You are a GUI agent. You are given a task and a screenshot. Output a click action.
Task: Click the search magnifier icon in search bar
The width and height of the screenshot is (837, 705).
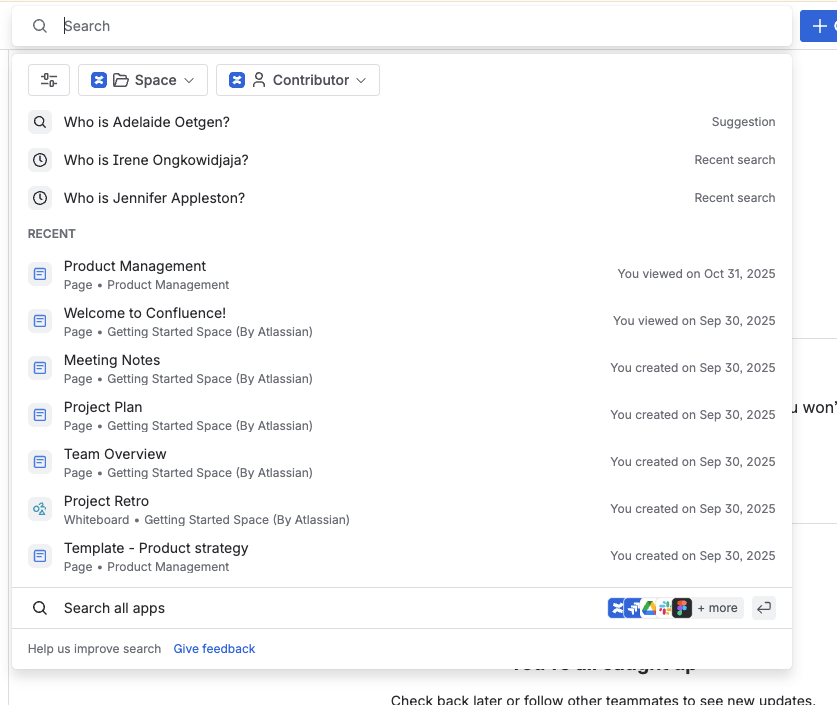click(x=40, y=26)
